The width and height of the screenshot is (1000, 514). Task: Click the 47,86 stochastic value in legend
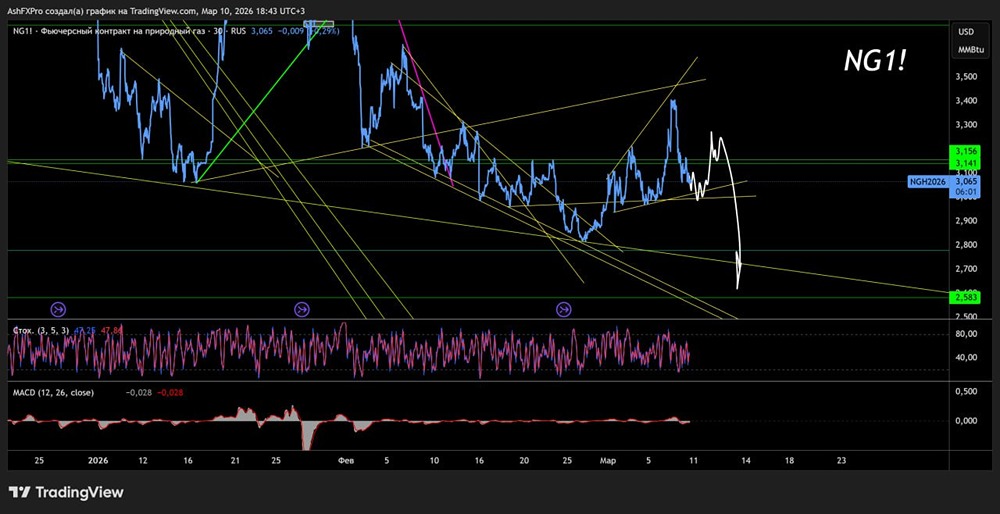pyautogui.click(x=109, y=330)
